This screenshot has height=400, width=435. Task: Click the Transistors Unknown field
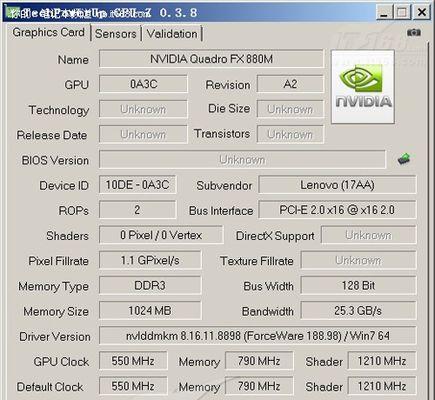point(290,134)
